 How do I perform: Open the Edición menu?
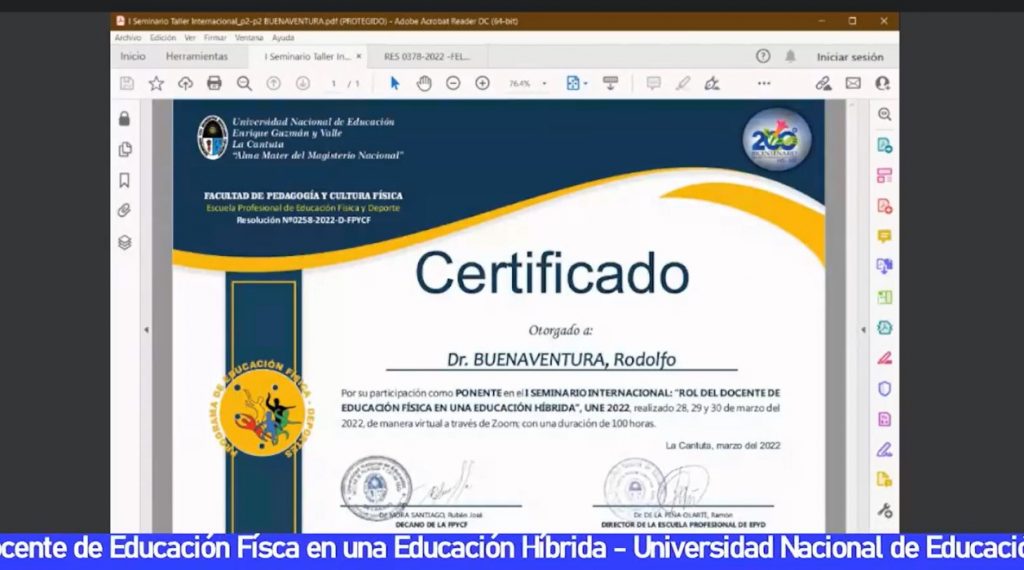click(163, 38)
